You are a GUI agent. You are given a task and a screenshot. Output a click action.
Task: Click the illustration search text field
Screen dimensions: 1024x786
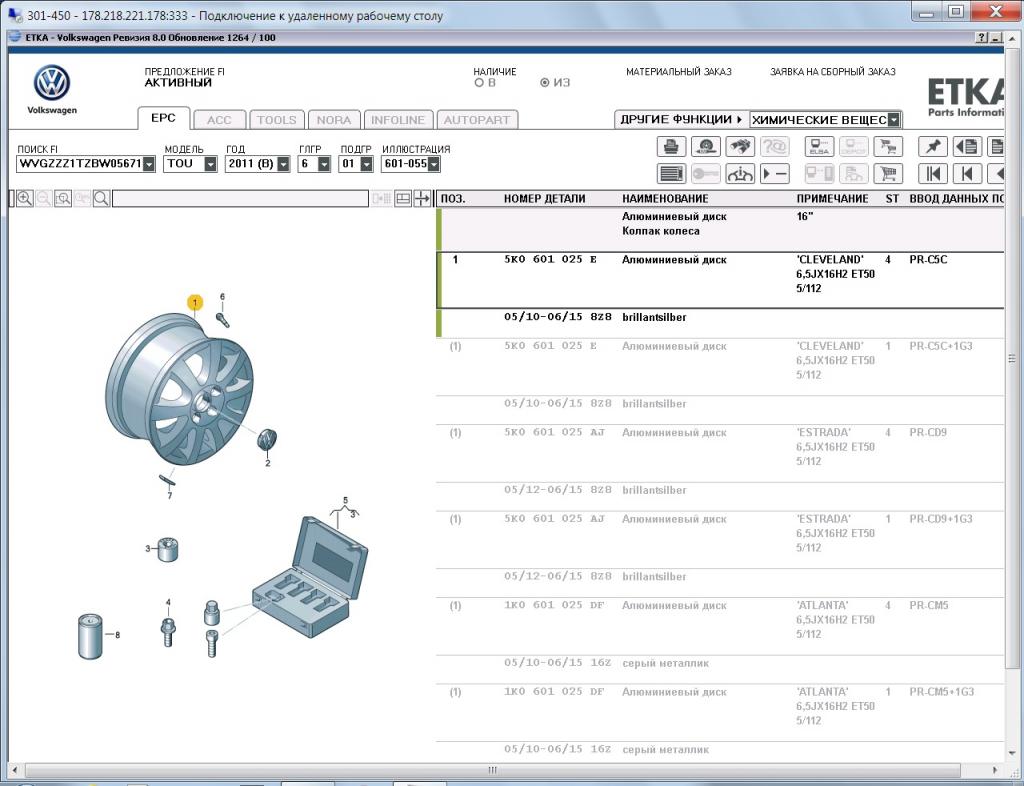coord(240,198)
